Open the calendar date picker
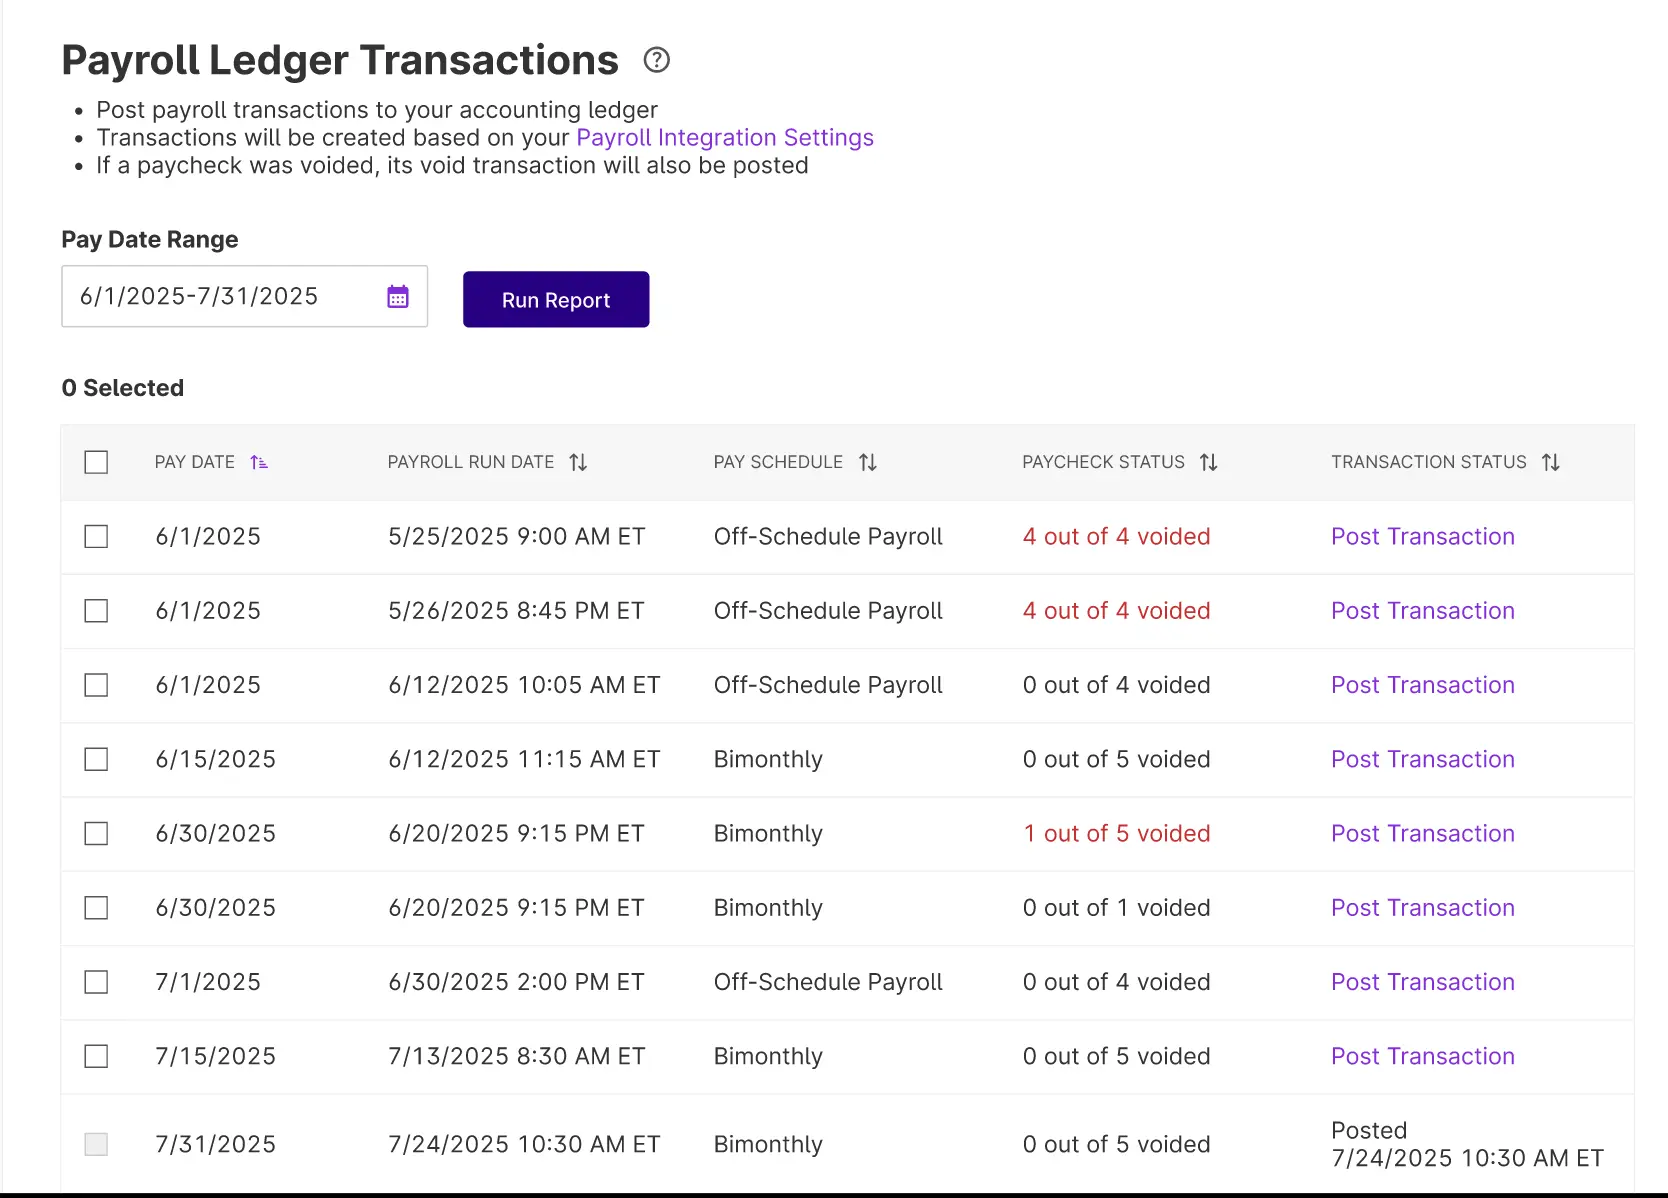Screen dimensions: 1668x1198 pyautogui.click(x=397, y=295)
